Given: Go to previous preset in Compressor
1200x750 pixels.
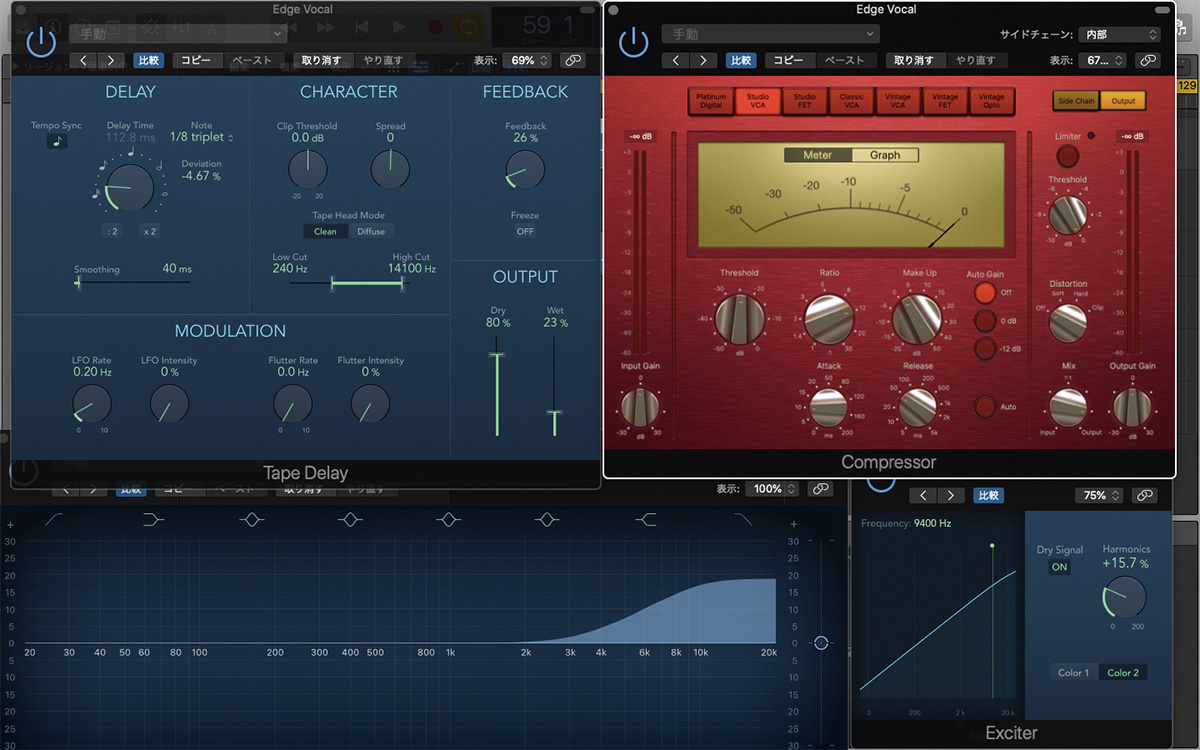Looking at the screenshot, I should pos(676,60).
